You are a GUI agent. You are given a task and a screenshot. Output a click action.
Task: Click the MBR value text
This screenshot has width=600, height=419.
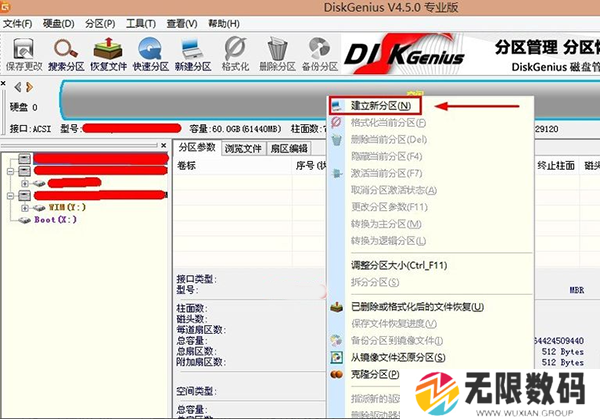point(577,290)
